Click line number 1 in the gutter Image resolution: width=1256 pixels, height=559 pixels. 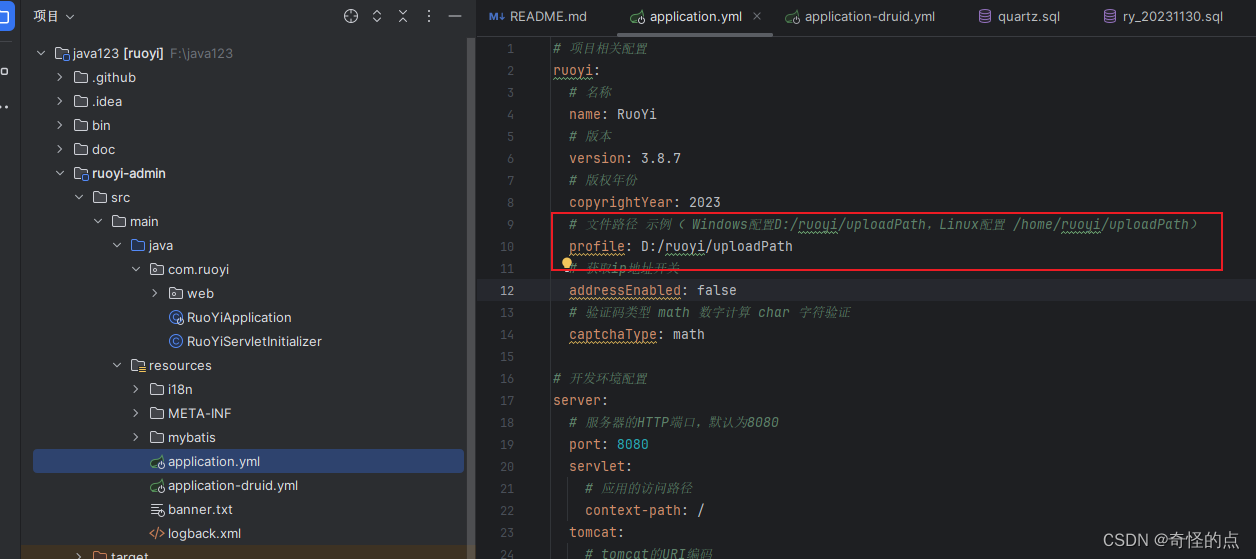511,48
